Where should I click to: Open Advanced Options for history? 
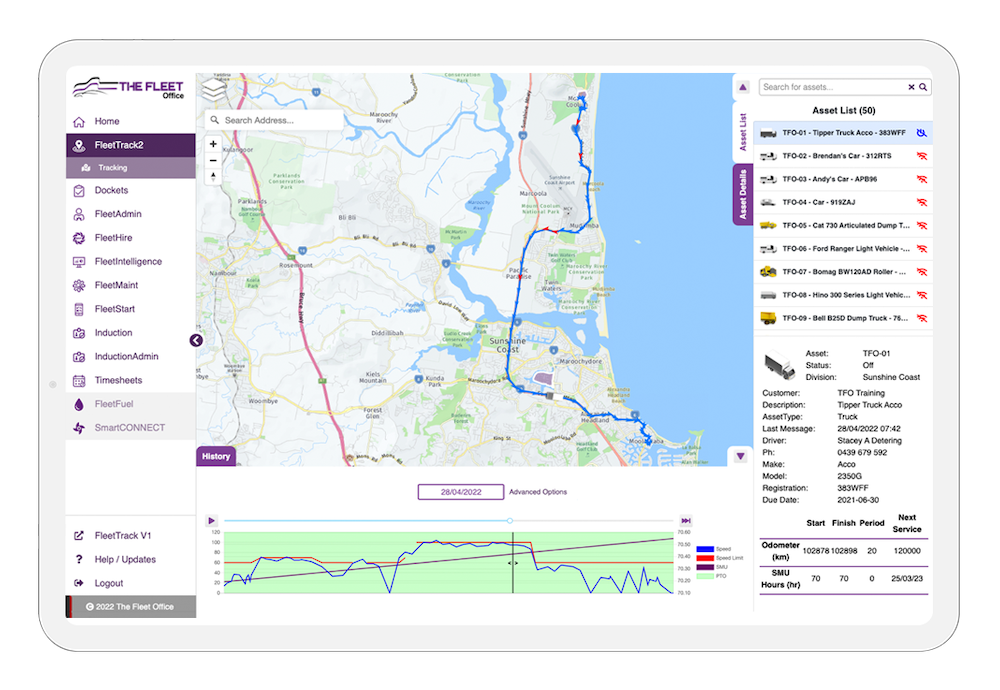[x=538, y=492]
